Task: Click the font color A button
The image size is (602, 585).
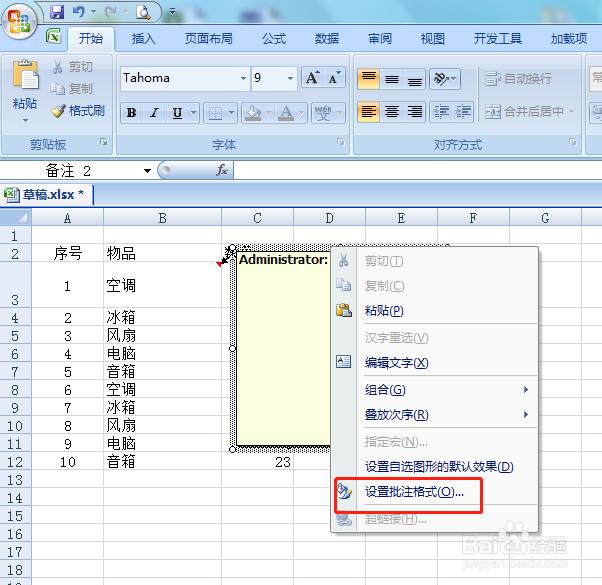Action: [x=286, y=112]
